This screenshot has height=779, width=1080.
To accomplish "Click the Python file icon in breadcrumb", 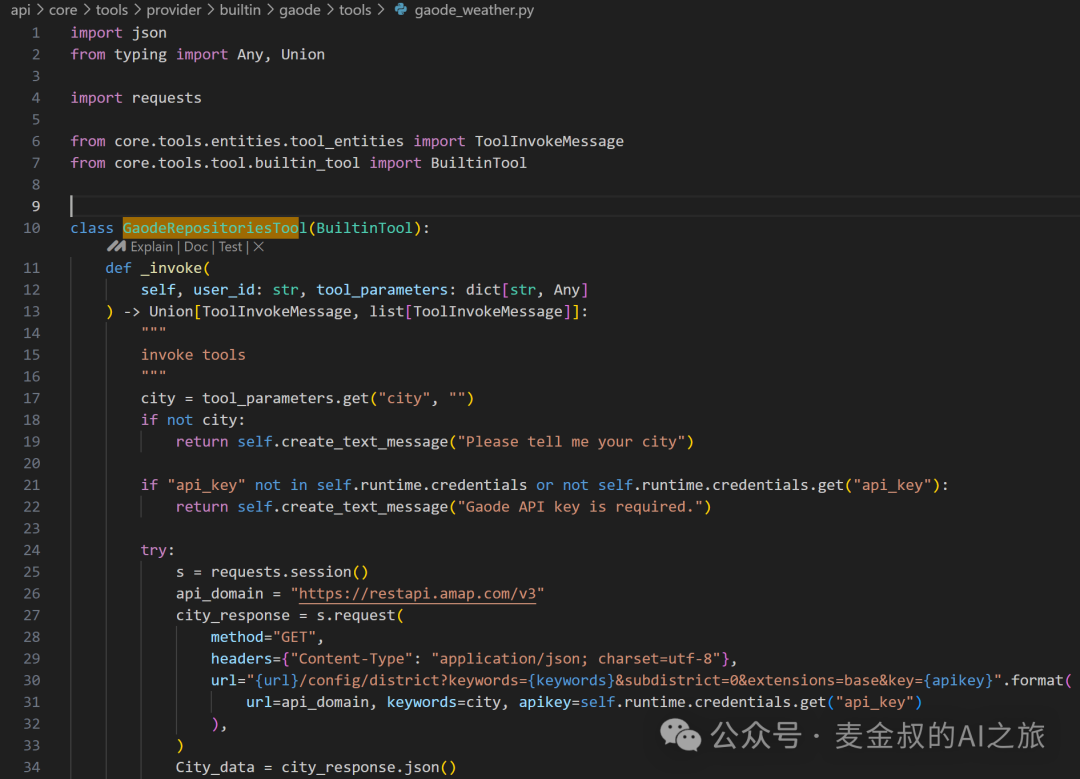I will click(400, 10).
